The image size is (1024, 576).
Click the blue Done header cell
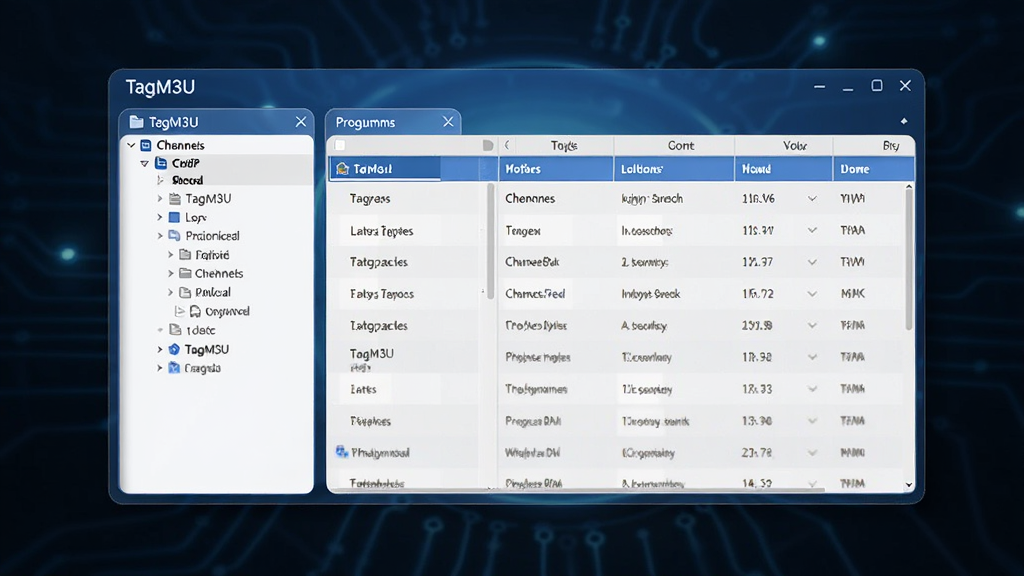click(x=873, y=168)
